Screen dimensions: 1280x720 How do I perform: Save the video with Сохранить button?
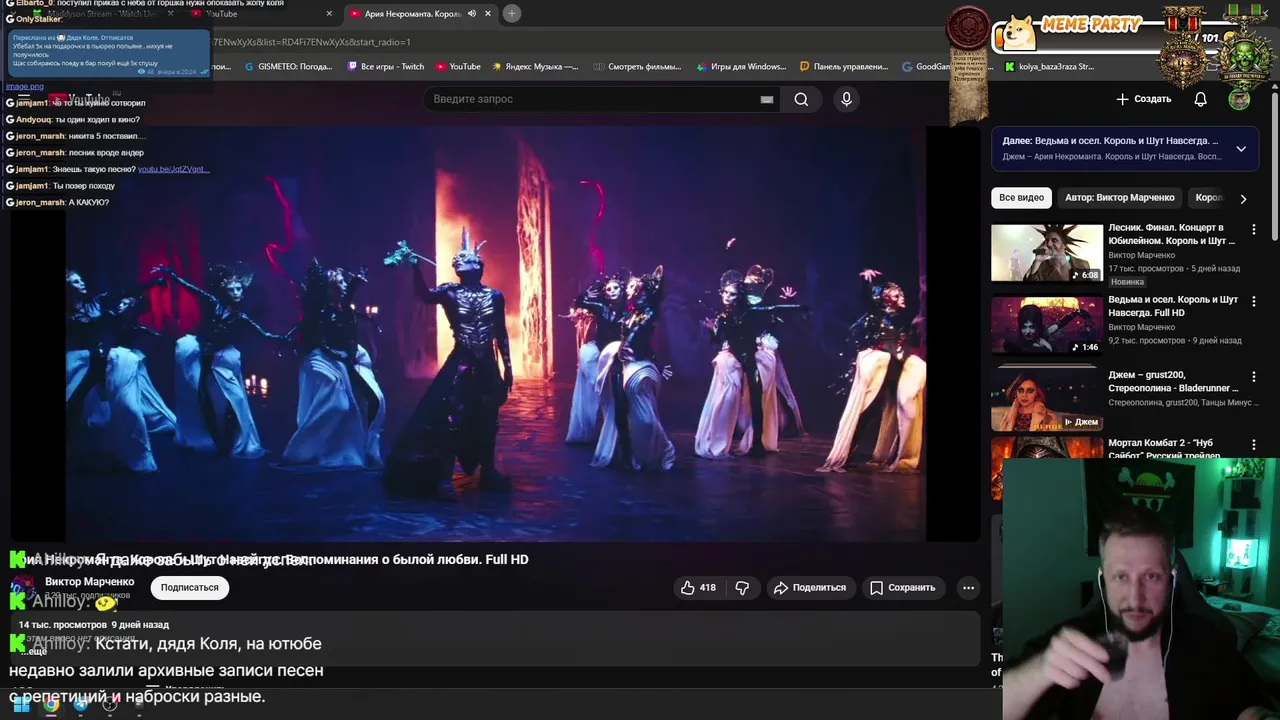[902, 588]
